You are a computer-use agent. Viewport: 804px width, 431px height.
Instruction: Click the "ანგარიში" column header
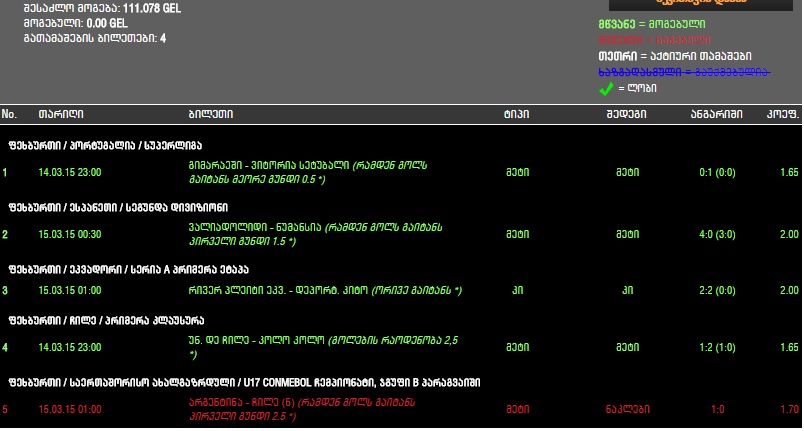[716, 114]
